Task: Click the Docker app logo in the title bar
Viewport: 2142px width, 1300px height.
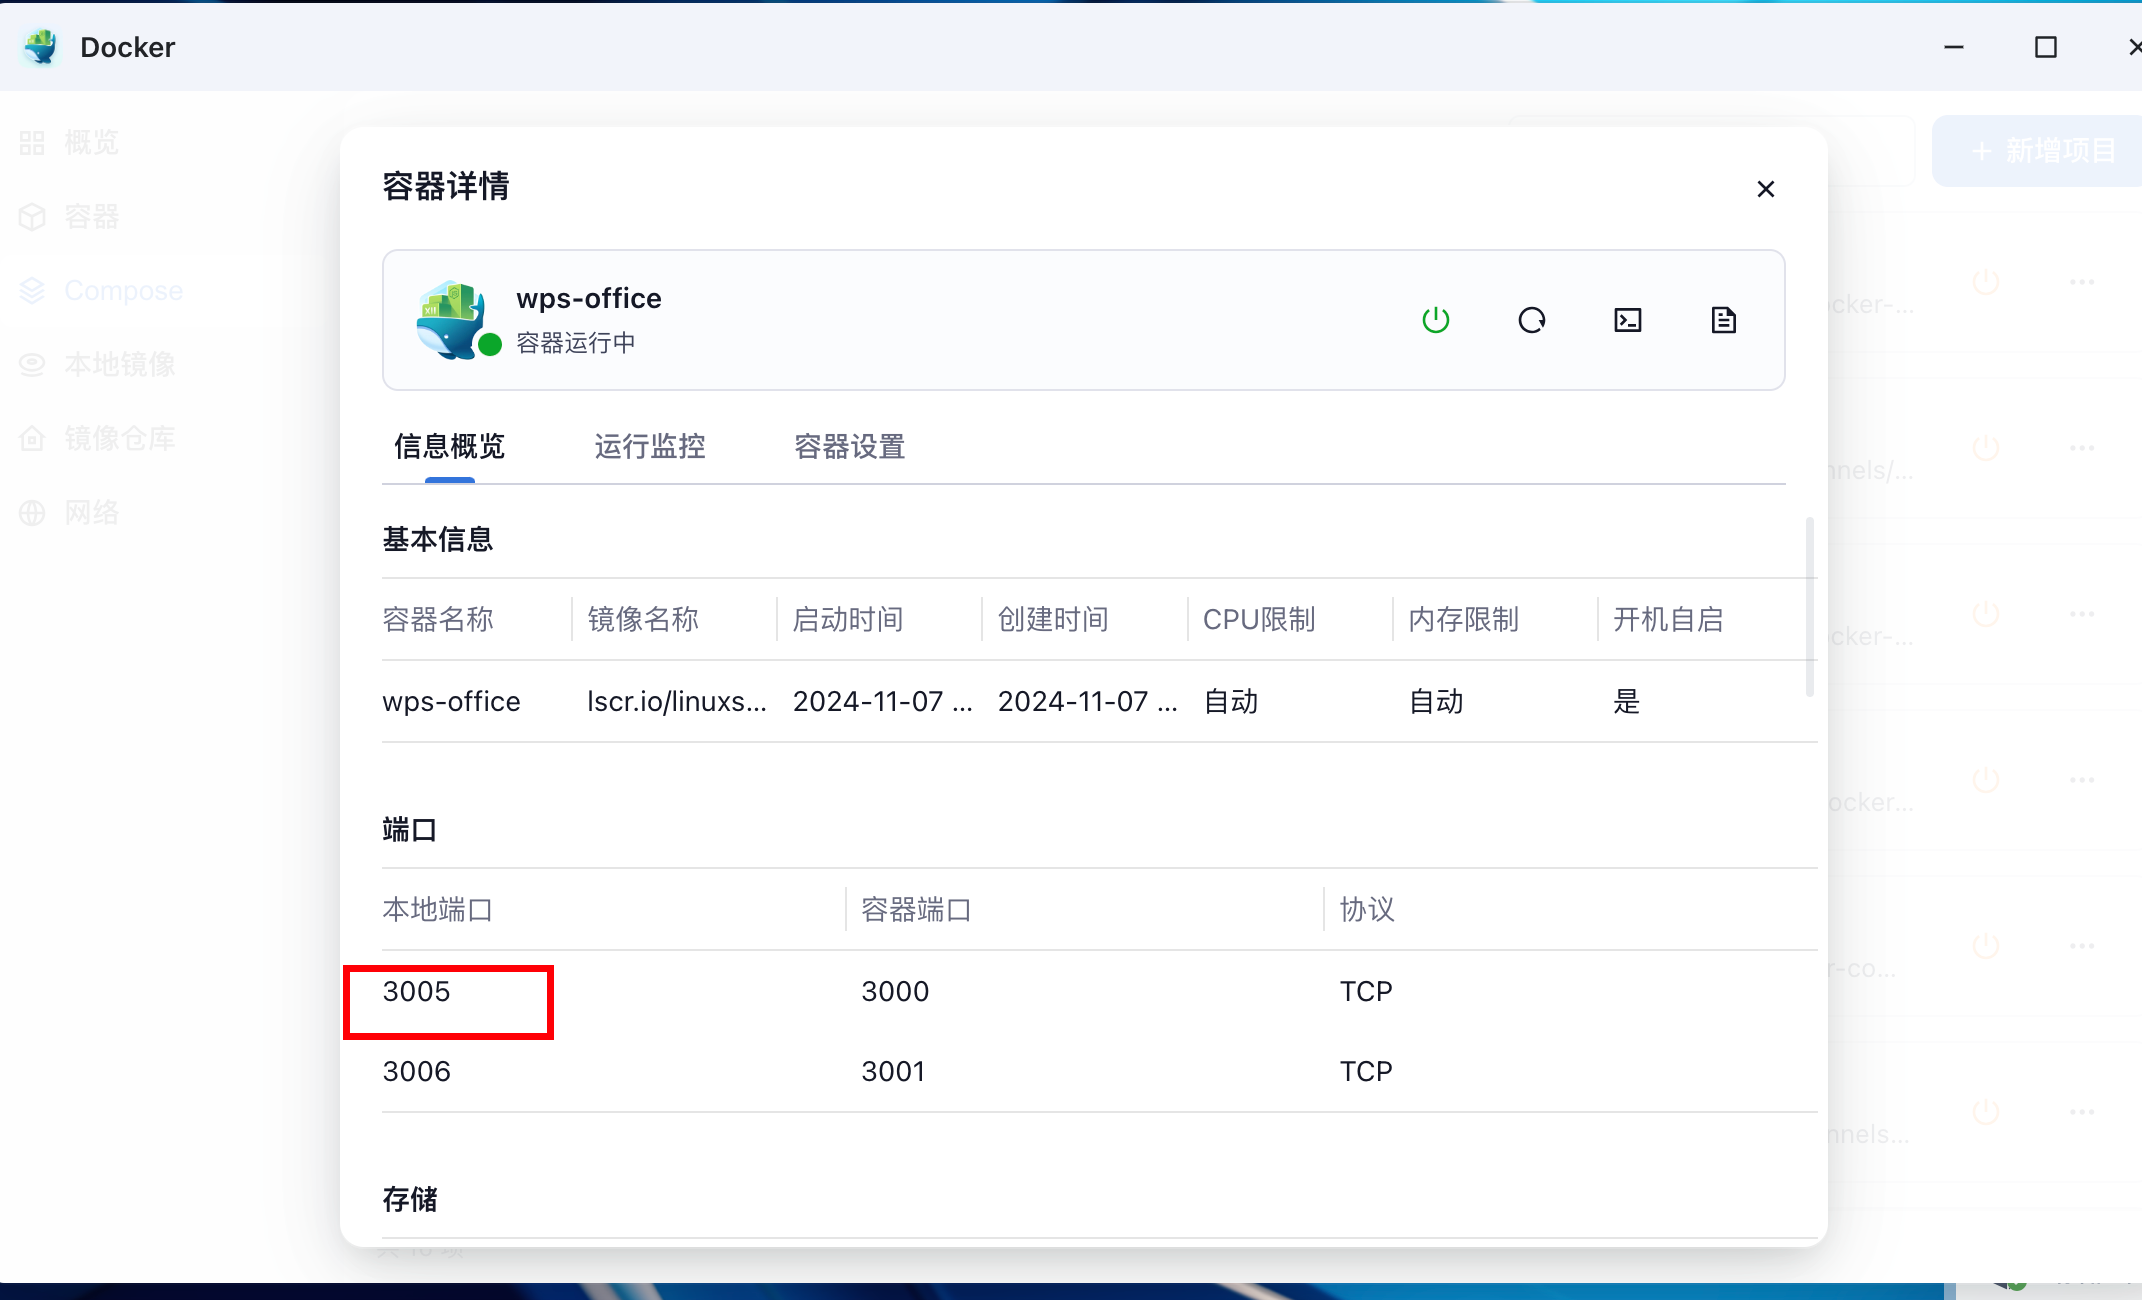Action: coord(41,47)
